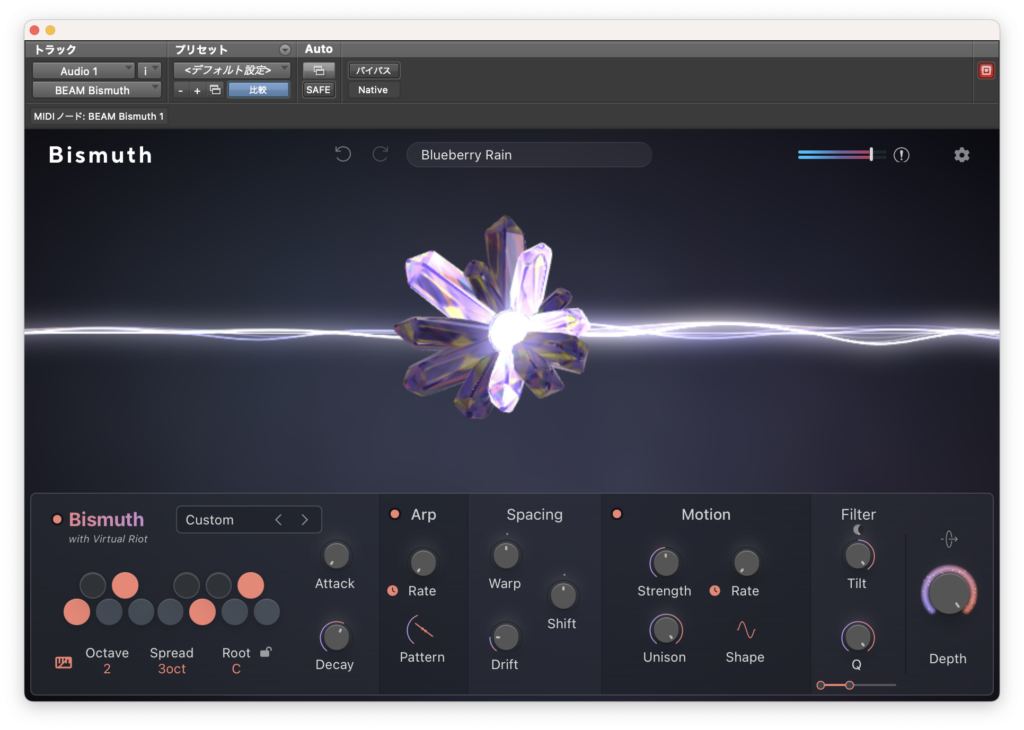Click the moon icon under Filter

click(x=857, y=530)
